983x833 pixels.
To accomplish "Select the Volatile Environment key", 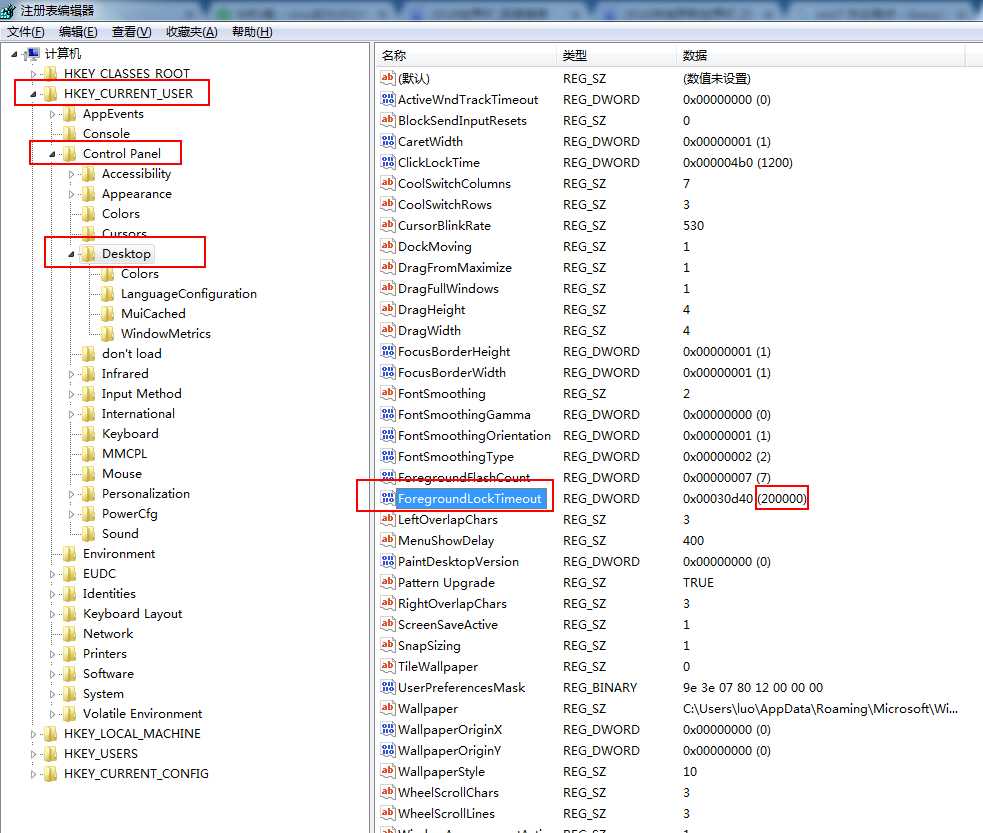I will tap(142, 714).
